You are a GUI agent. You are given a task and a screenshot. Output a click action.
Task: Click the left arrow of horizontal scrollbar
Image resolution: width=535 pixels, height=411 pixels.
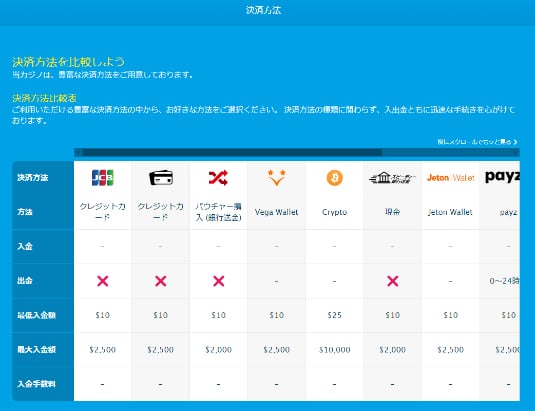click(x=78, y=152)
